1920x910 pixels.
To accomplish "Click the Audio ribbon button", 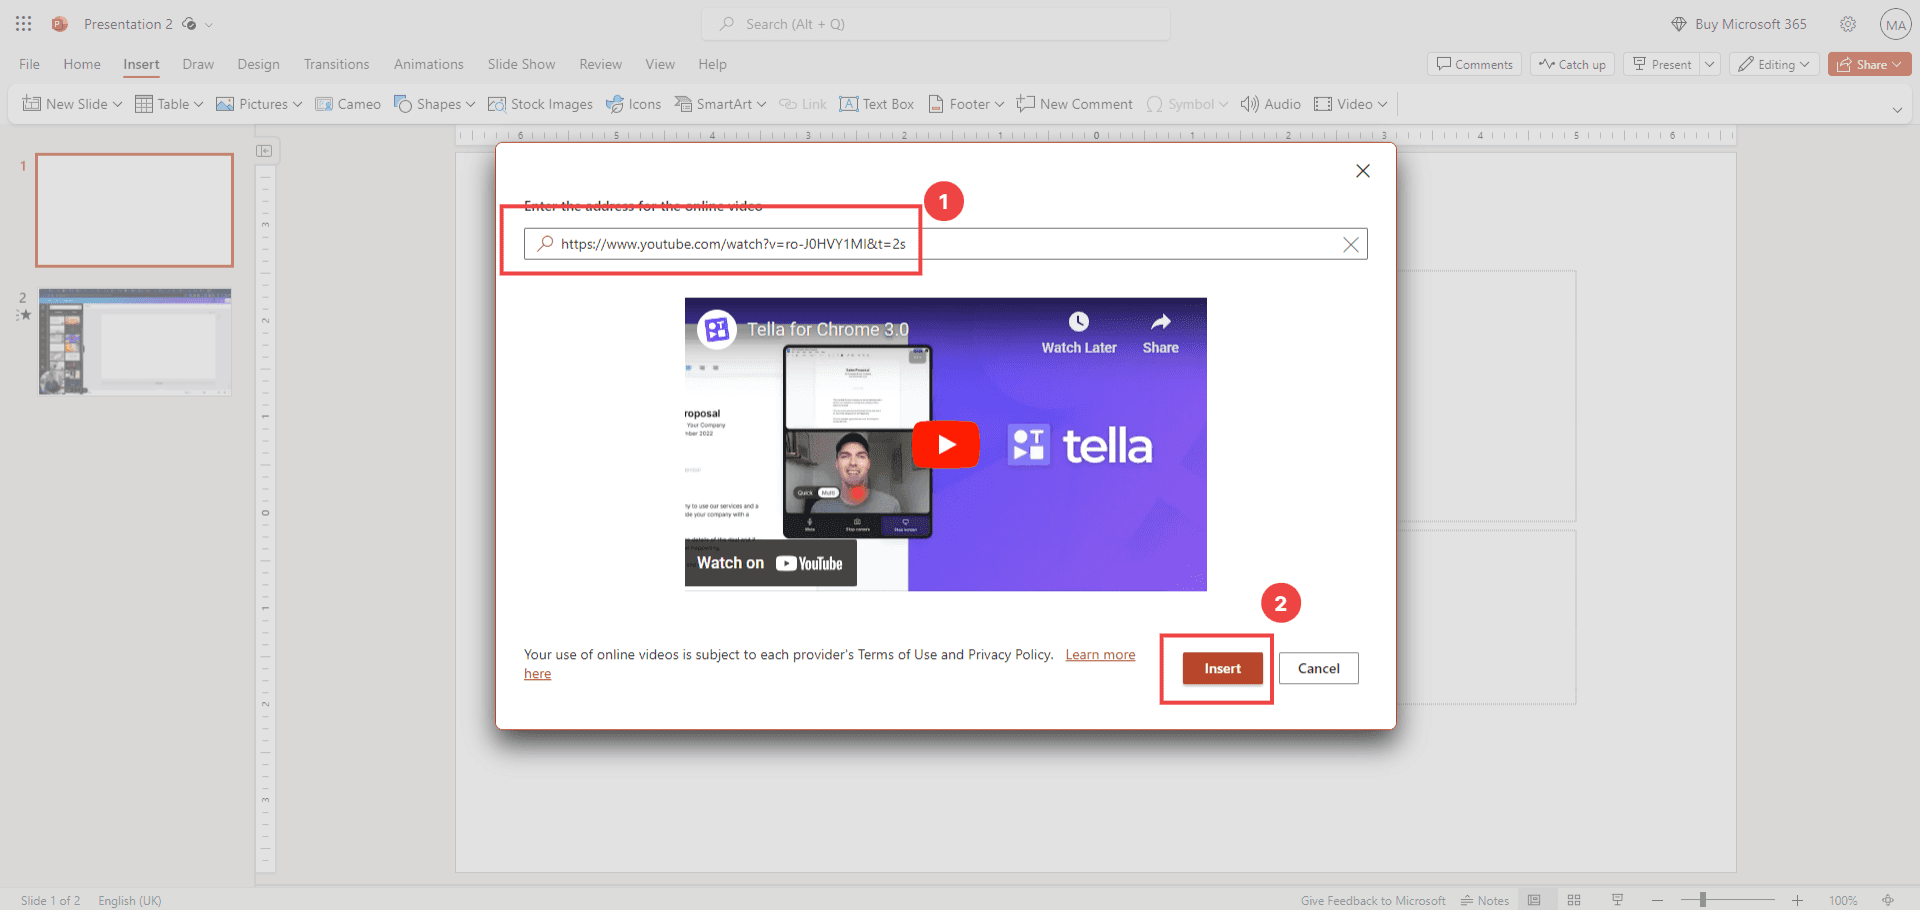I will [1271, 104].
